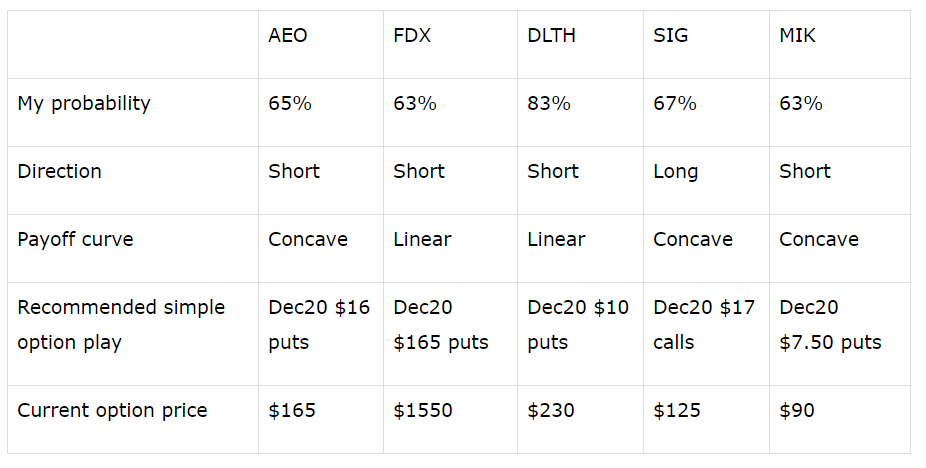Click the Current option price label
This screenshot has width=926, height=468.
[x=112, y=411]
